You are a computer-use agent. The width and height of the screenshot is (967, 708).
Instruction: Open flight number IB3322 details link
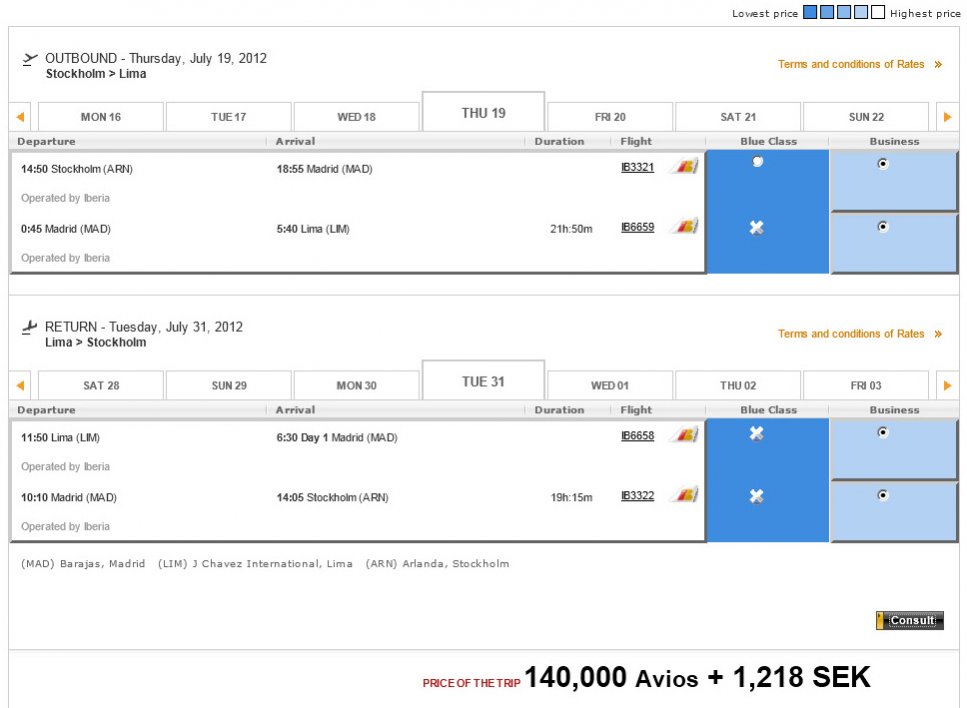(637, 496)
